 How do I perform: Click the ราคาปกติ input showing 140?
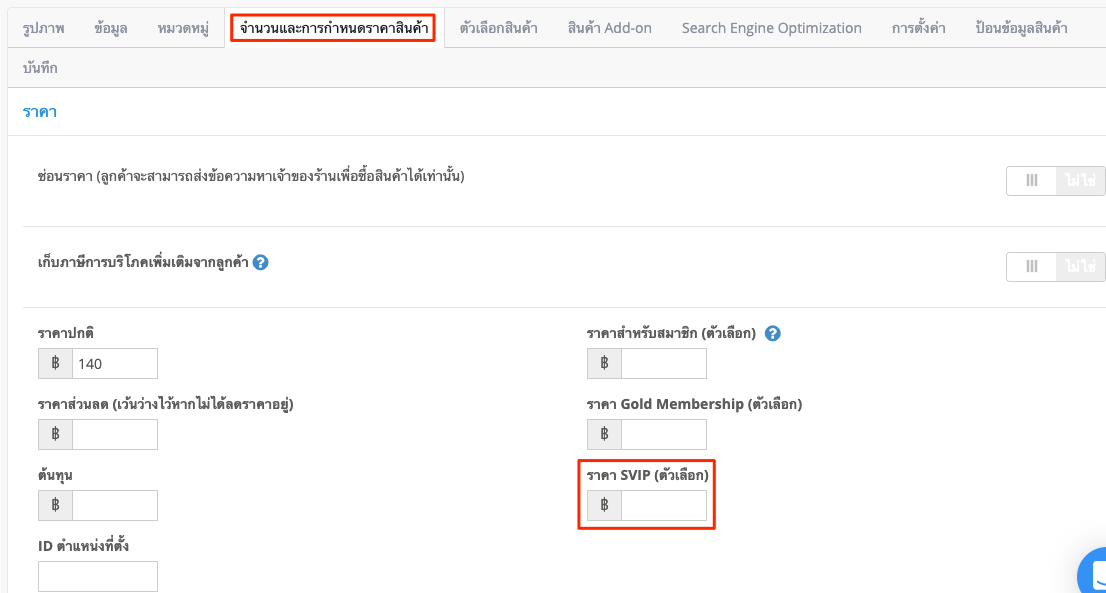(114, 363)
